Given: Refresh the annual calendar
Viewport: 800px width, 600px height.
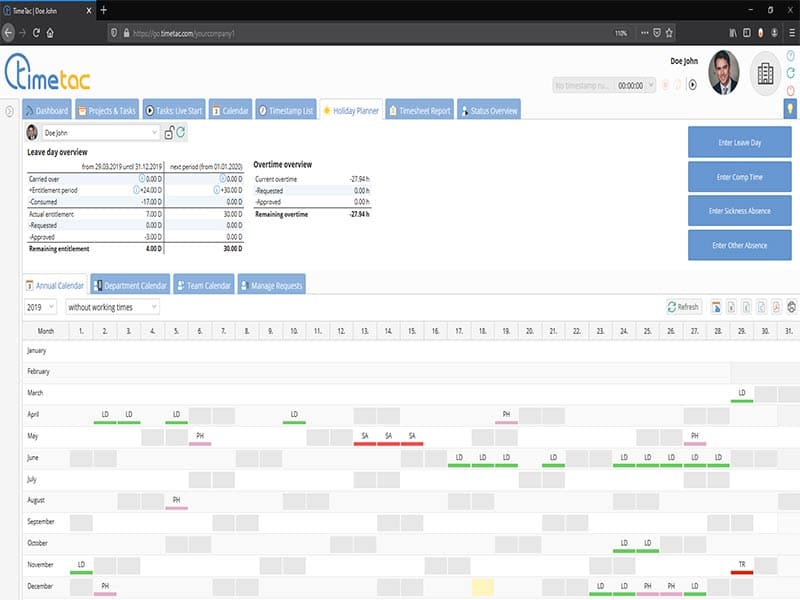Looking at the screenshot, I should [683, 307].
